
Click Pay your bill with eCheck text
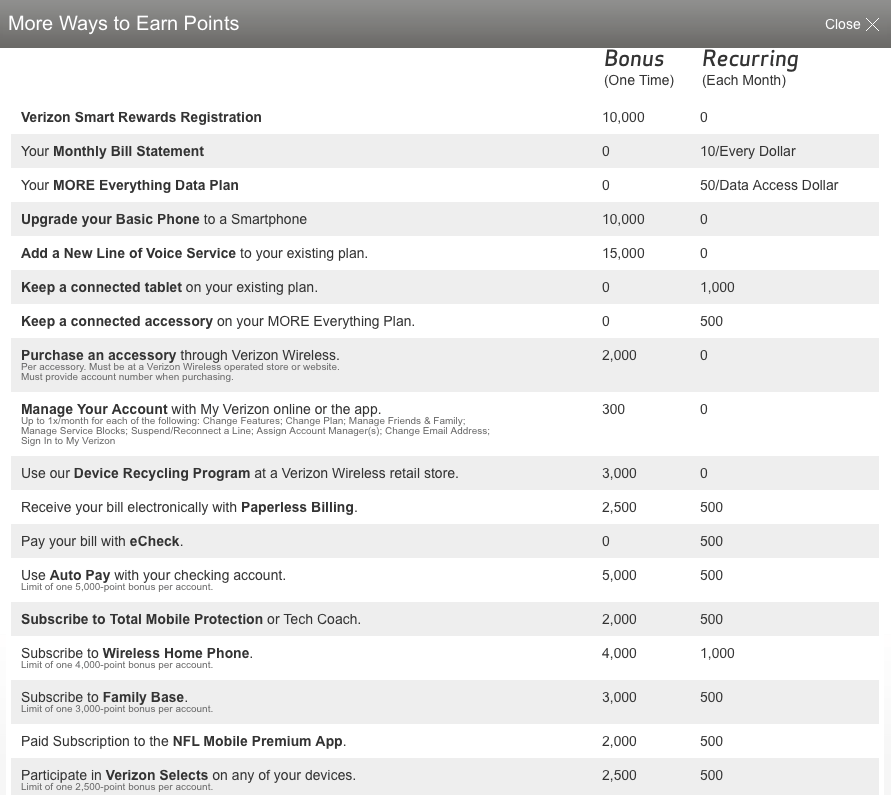pos(102,541)
